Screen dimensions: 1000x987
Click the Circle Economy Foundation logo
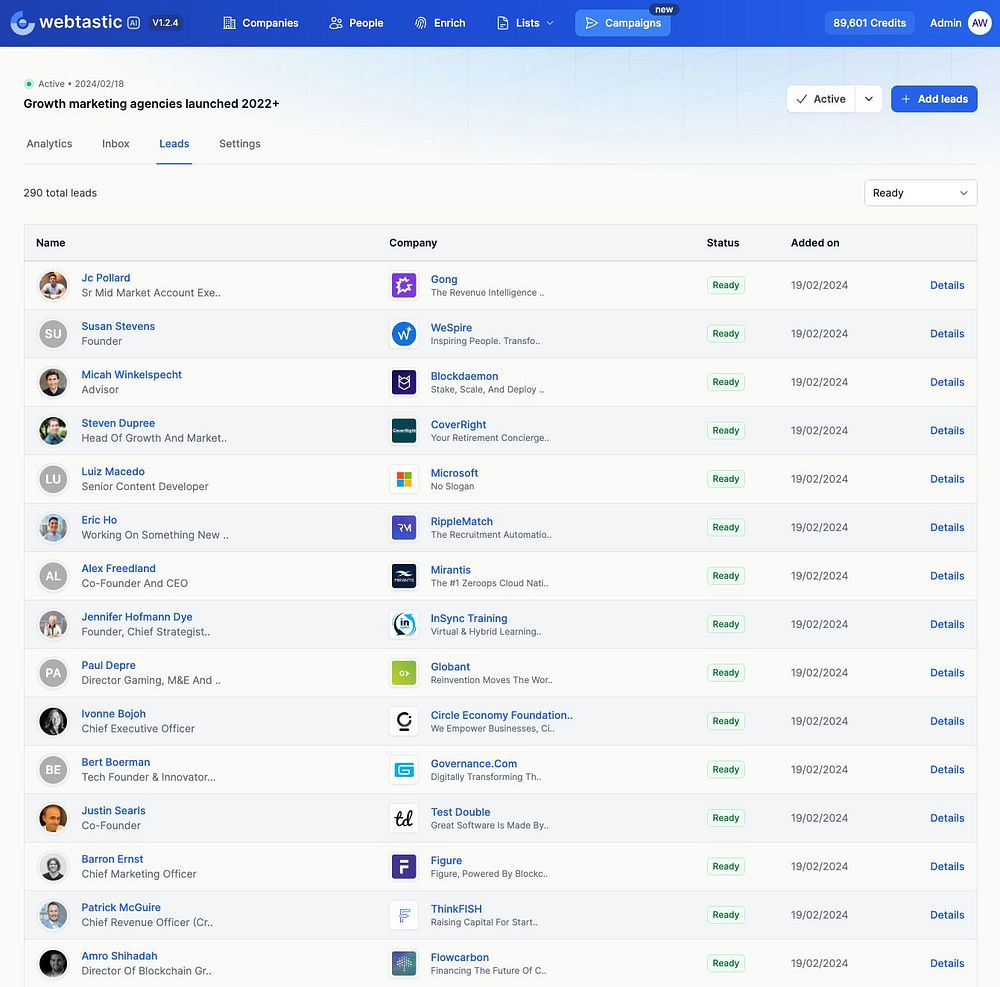click(x=404, y=721)
